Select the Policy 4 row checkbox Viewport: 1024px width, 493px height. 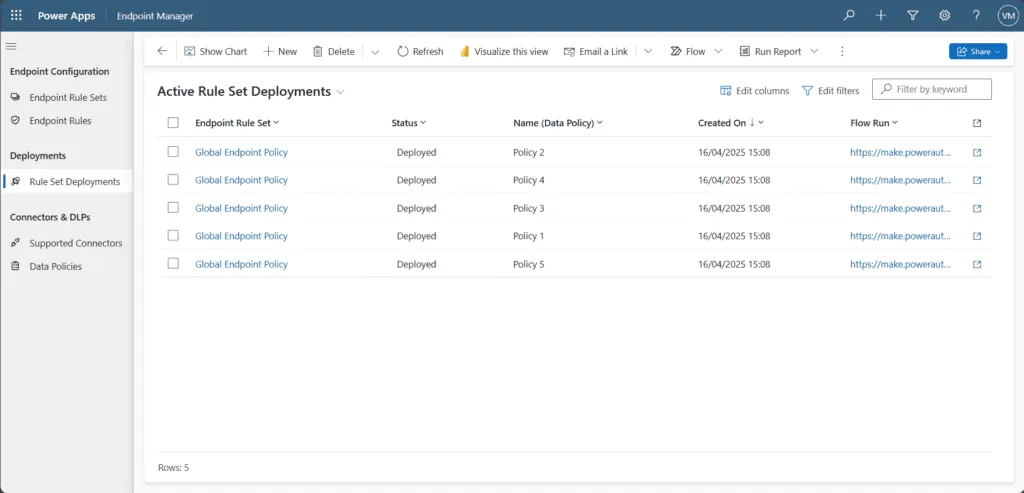coord(173,180)
